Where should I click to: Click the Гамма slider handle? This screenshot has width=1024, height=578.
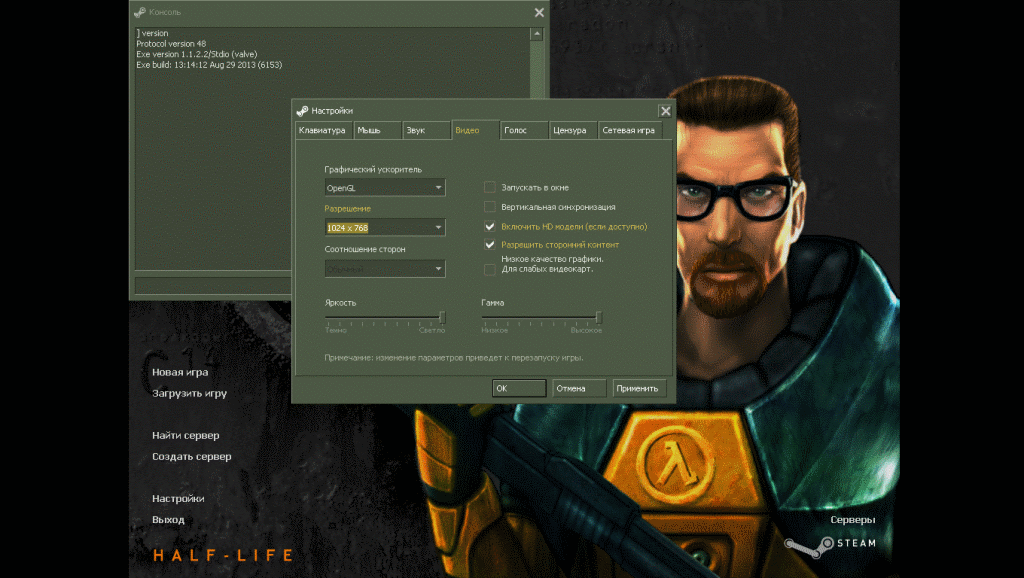598,317
